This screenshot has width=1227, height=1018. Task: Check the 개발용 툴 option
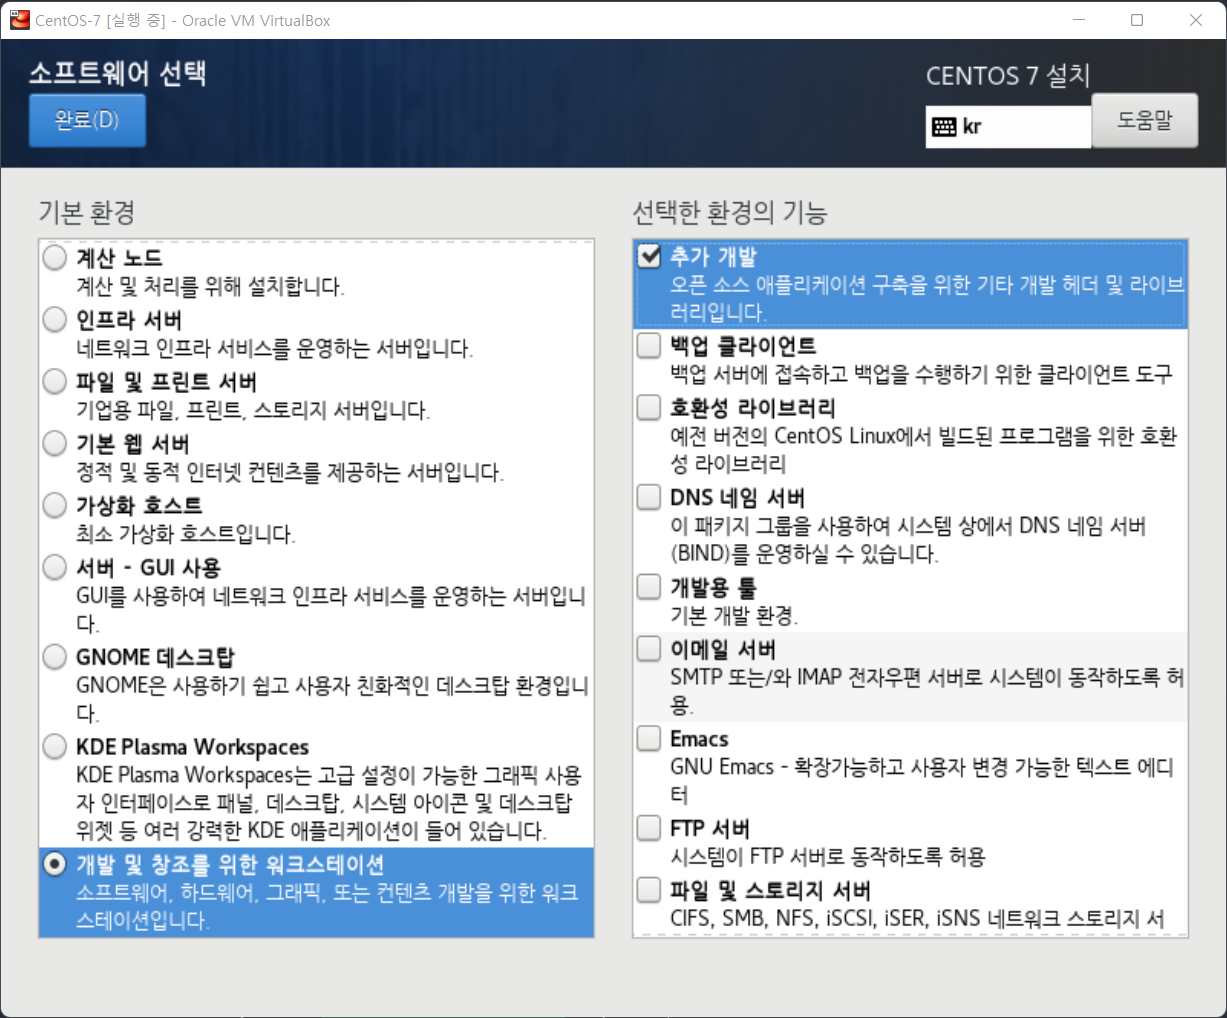click(649, 587)
